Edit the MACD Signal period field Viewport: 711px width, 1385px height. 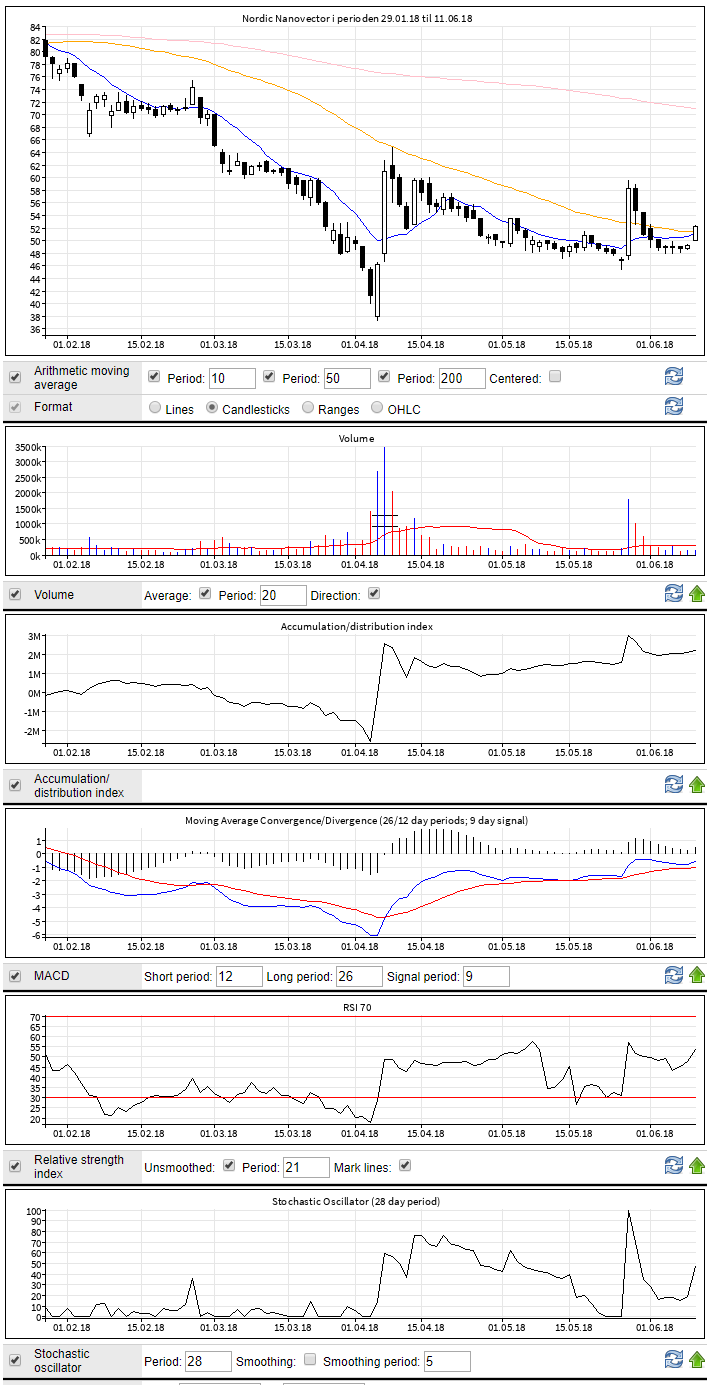486,976
